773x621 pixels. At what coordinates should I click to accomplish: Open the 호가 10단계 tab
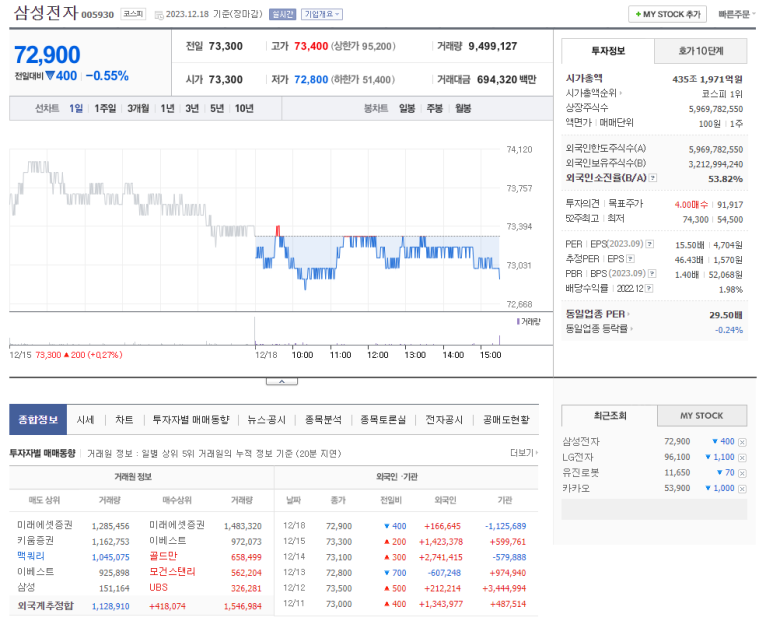pos(701,51)
